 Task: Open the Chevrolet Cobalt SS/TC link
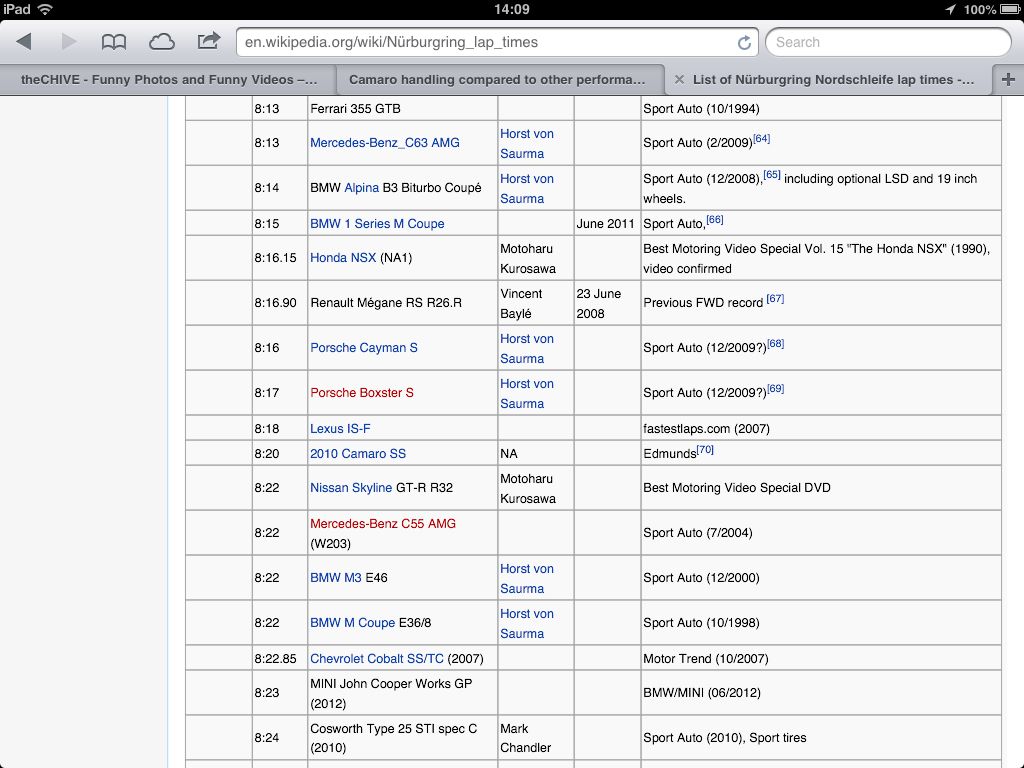coord(376,659)
